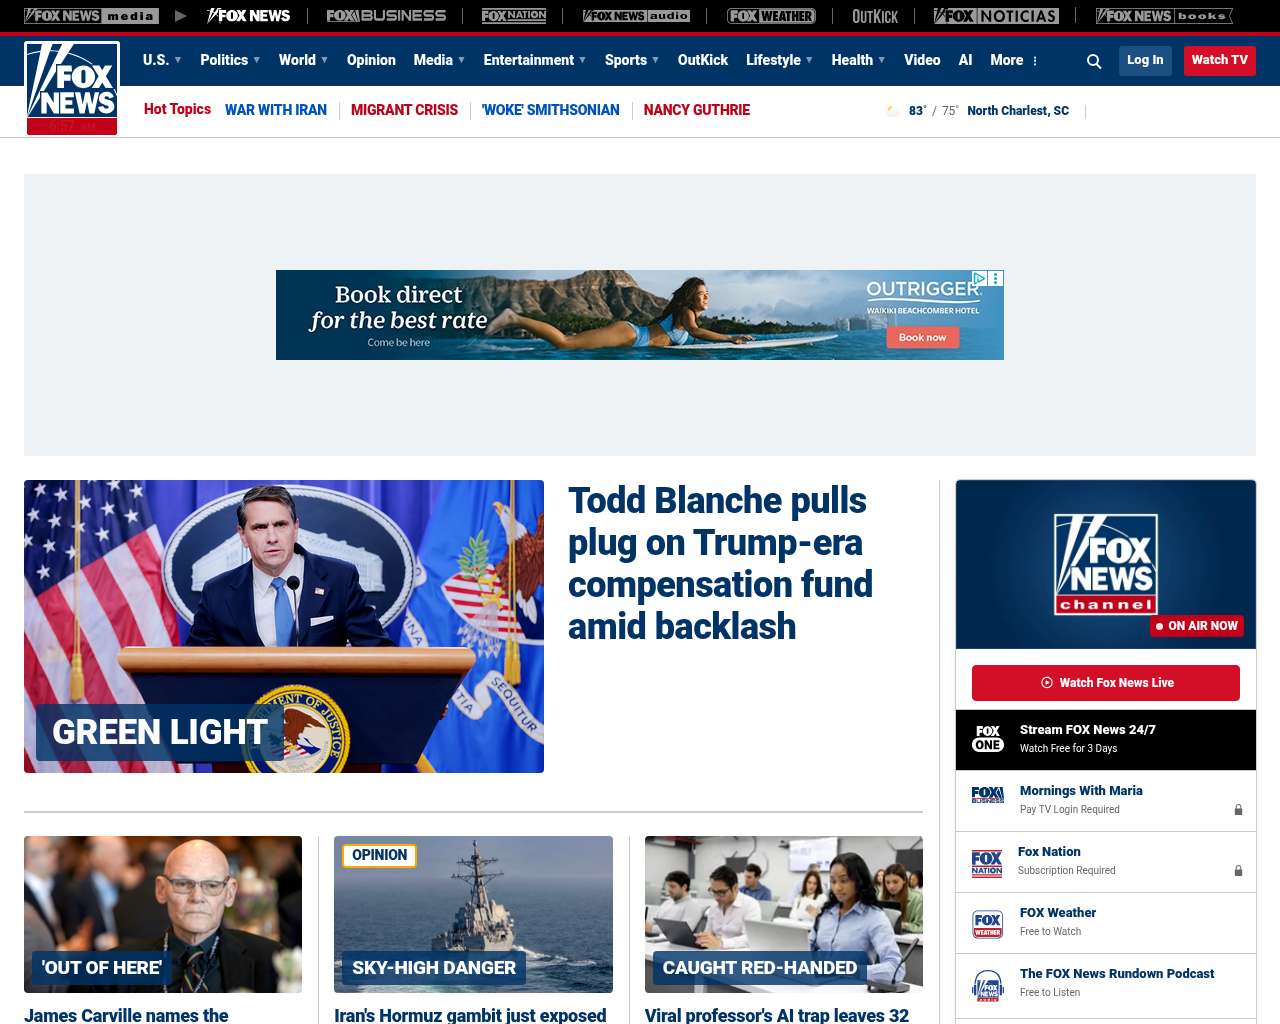The width and height of the screenshot is (1280, 1024).
Task: Click North Charleston, SC weather location
Action: tap(1018, 111)
